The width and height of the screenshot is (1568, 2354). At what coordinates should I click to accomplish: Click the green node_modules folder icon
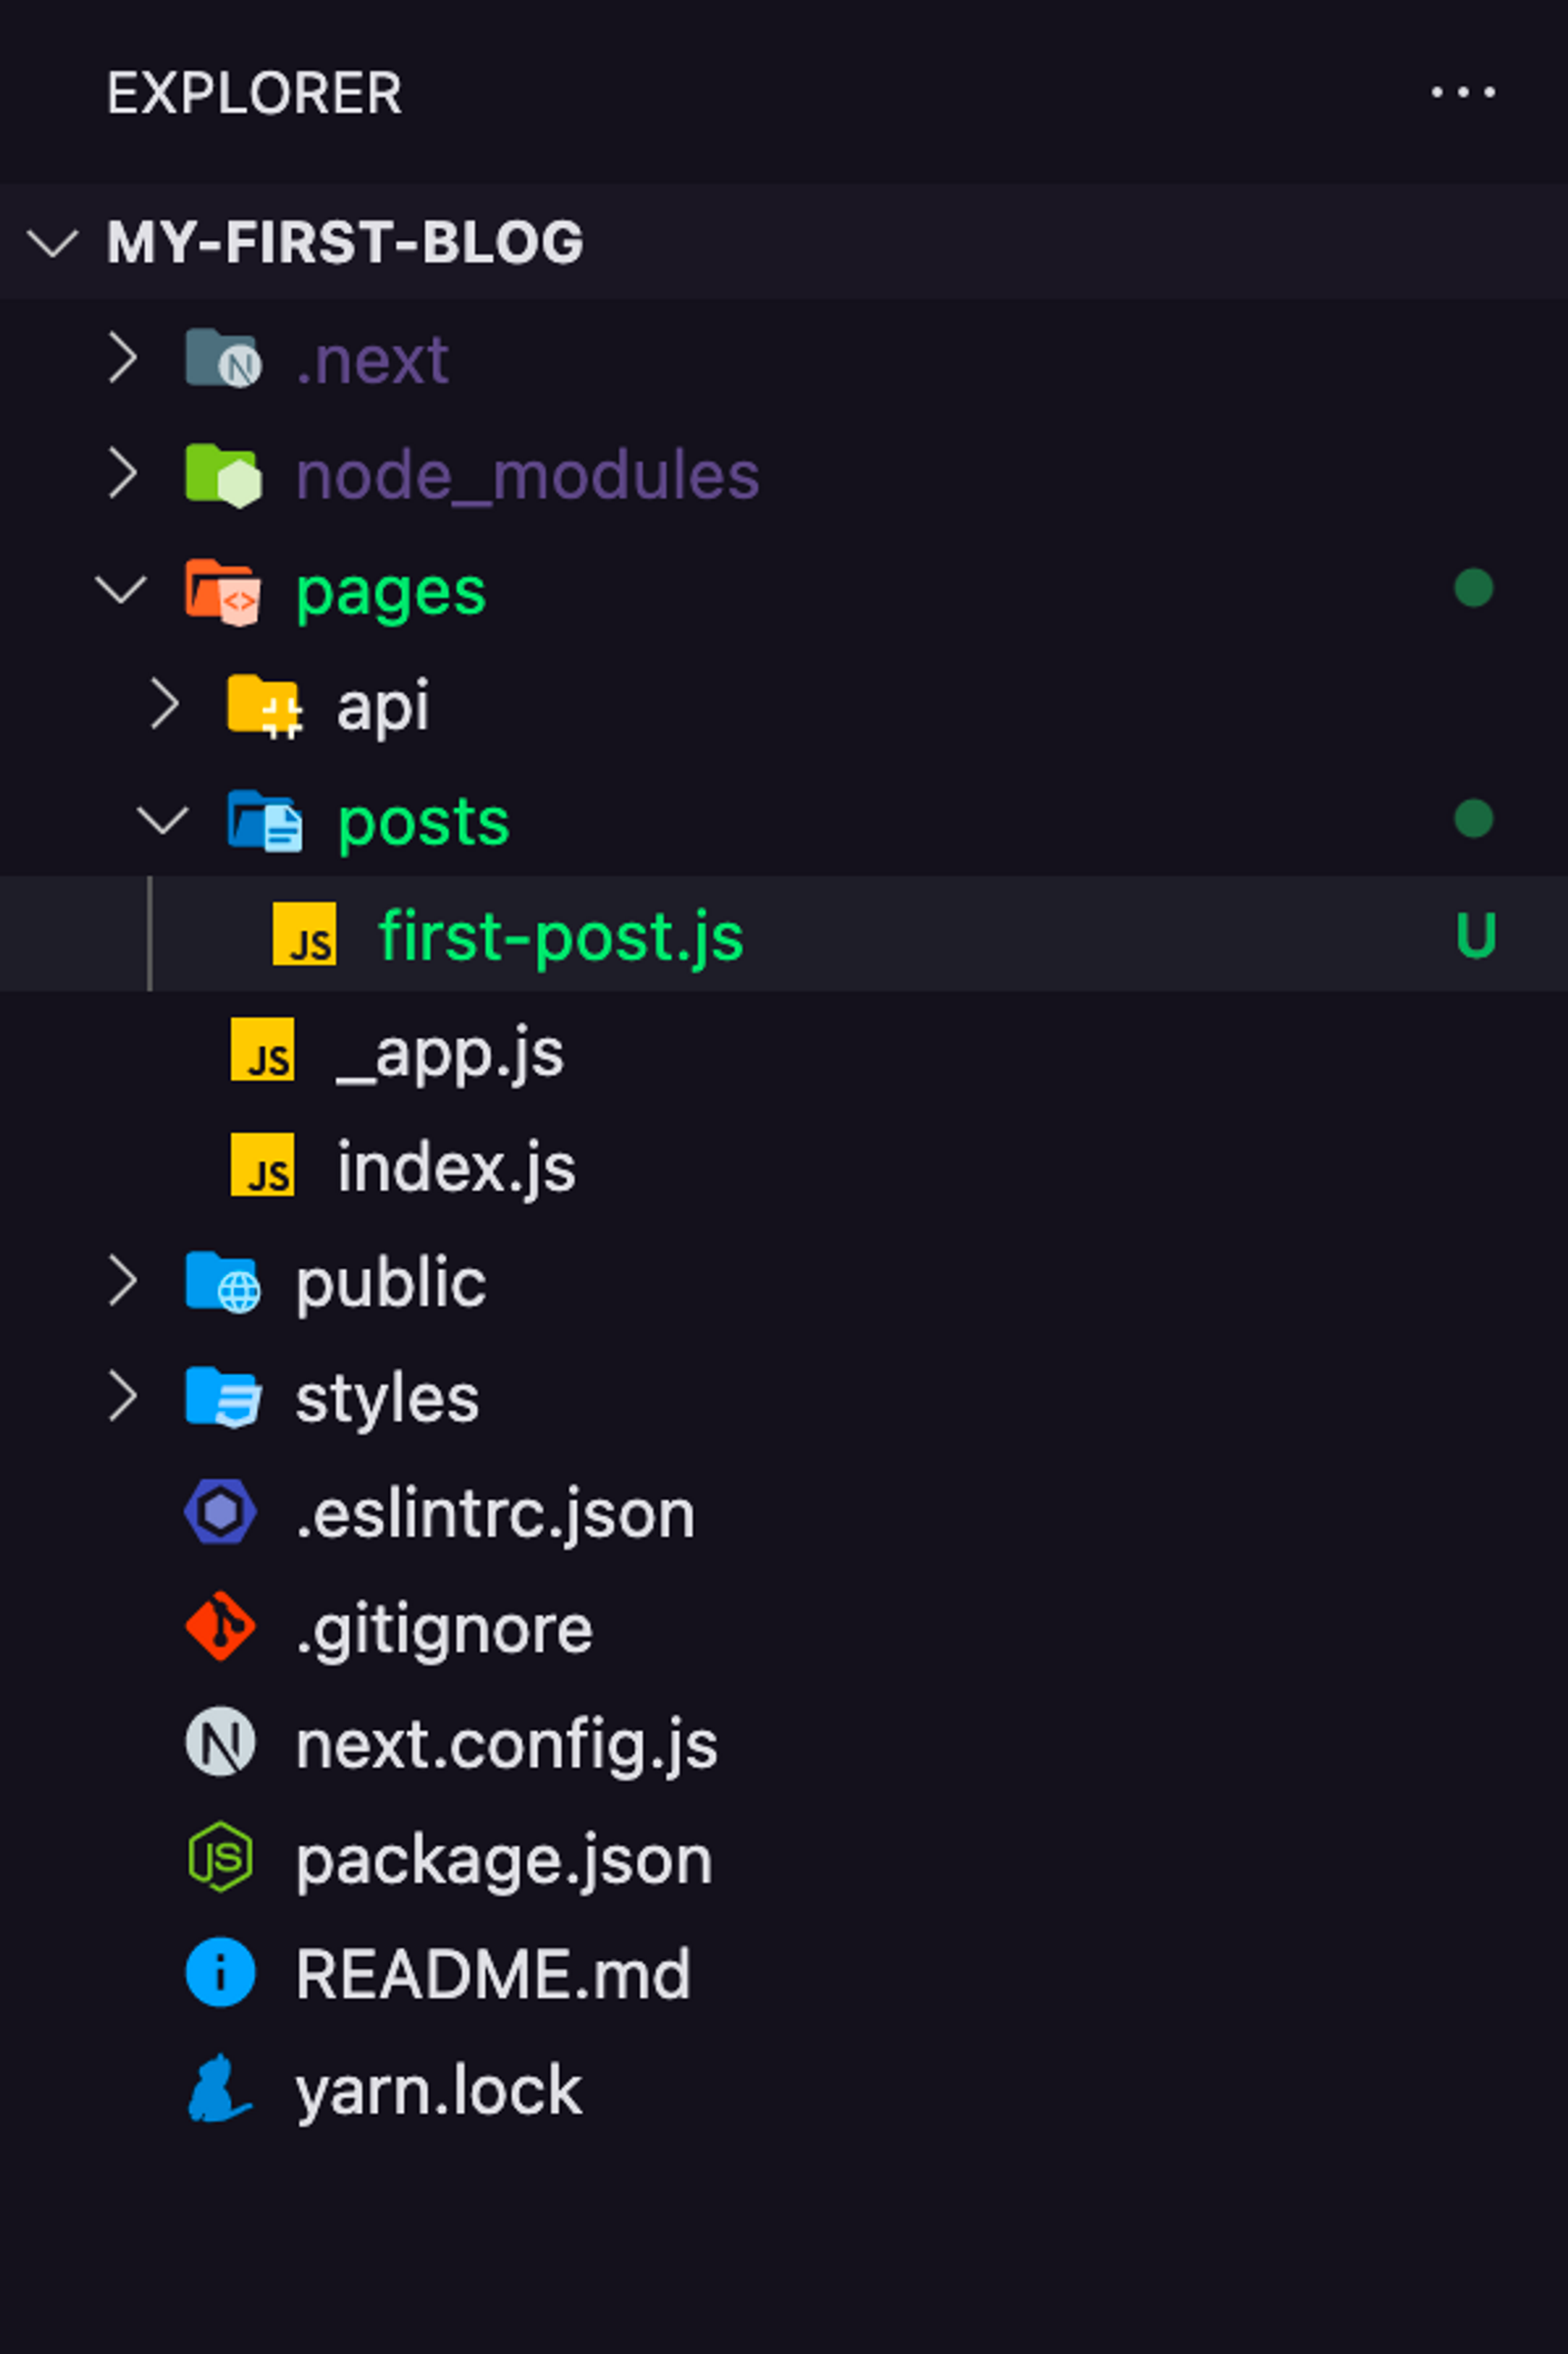223,475
